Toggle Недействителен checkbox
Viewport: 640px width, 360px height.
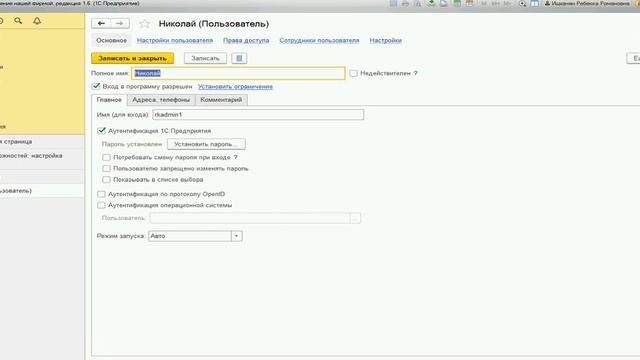(x=353, y=73)
